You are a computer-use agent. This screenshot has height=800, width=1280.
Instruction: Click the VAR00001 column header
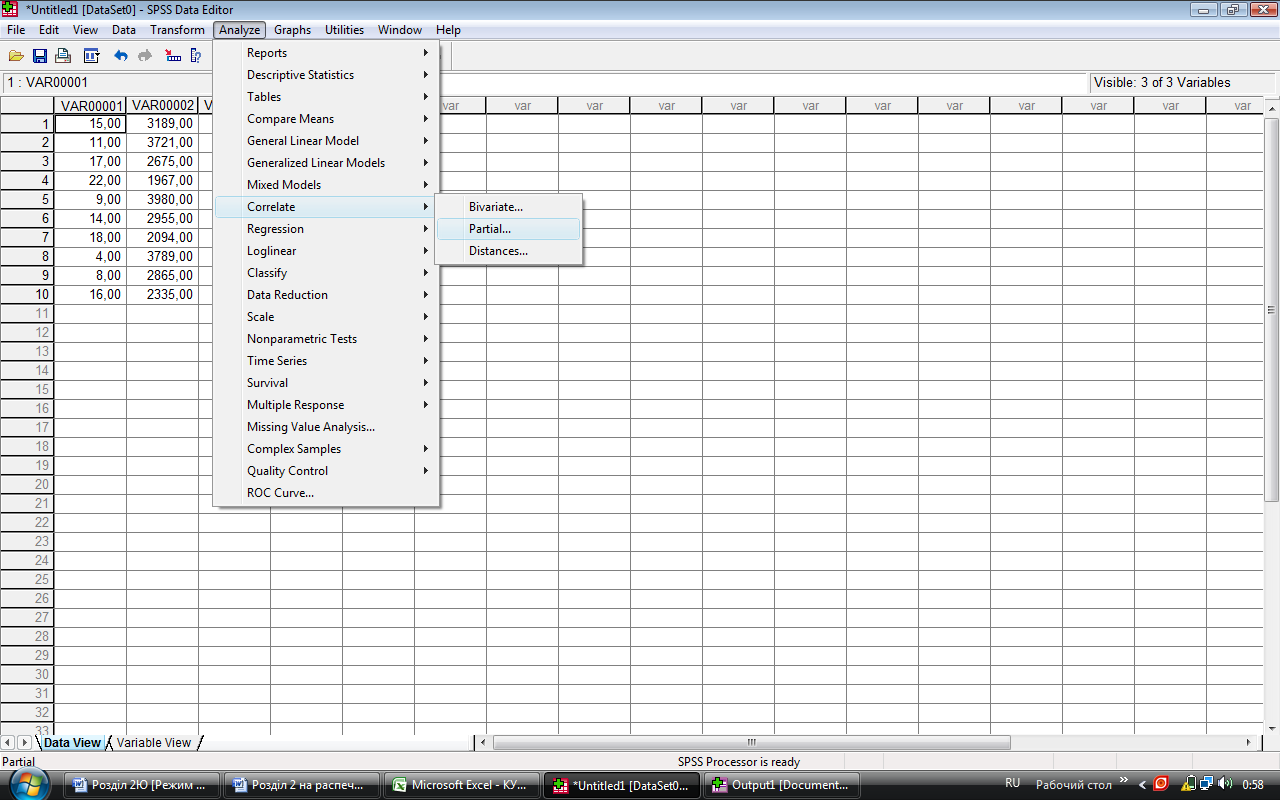91,105
